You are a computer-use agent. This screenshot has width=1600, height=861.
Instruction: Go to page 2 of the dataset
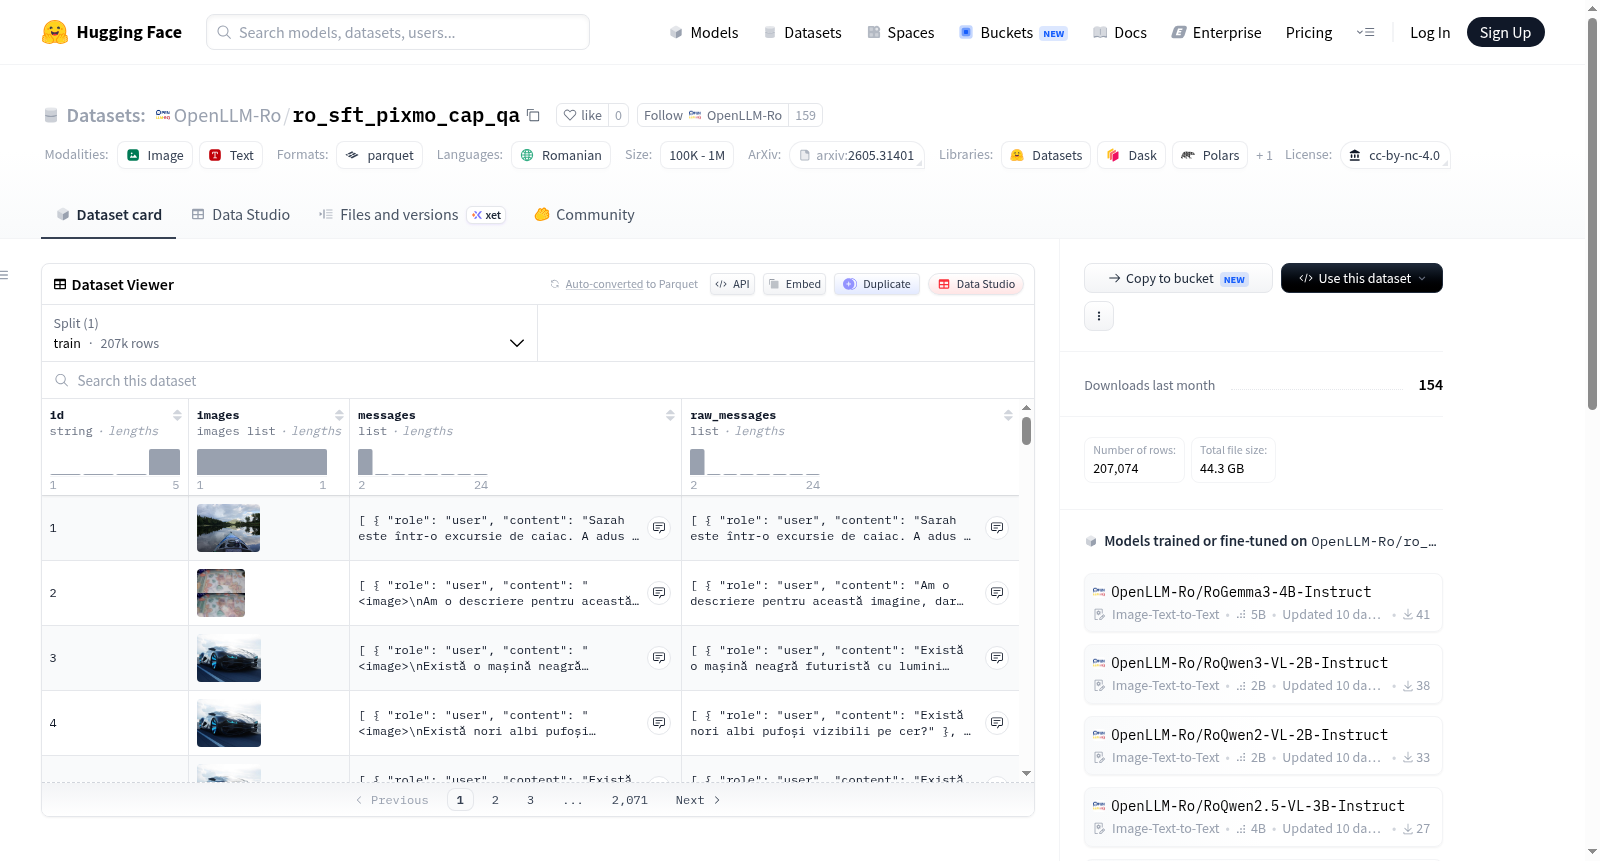(x=495, y=800)
